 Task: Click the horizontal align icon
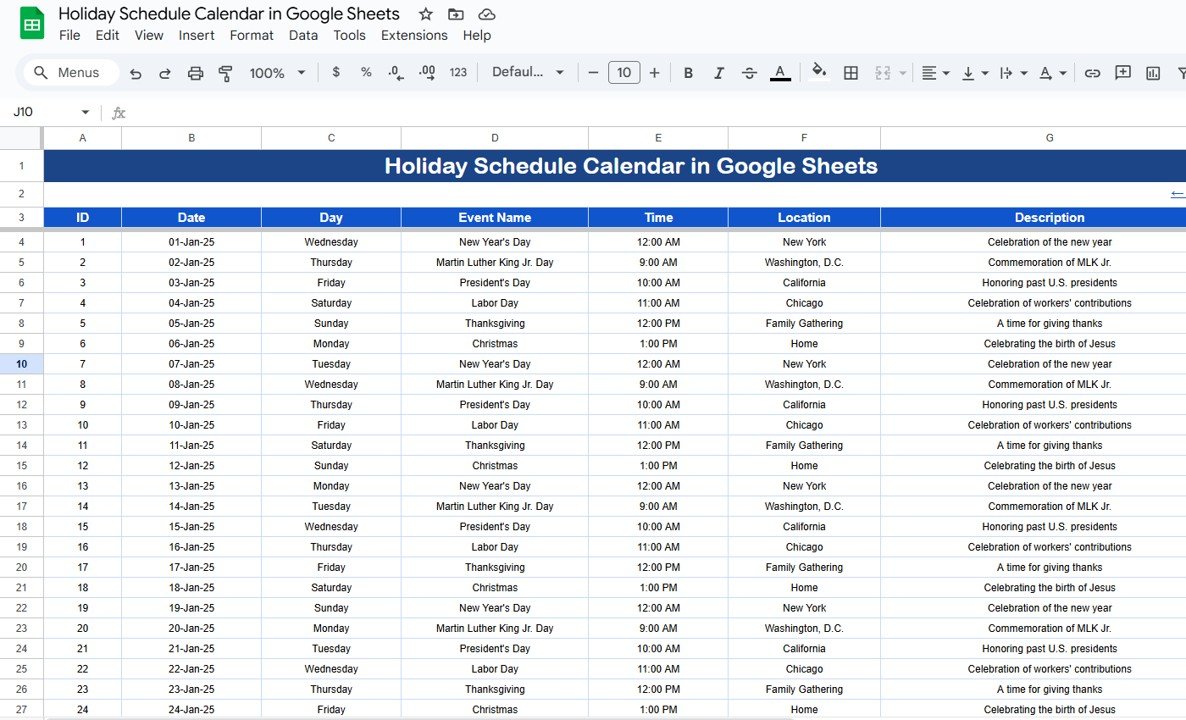point(929,73)
